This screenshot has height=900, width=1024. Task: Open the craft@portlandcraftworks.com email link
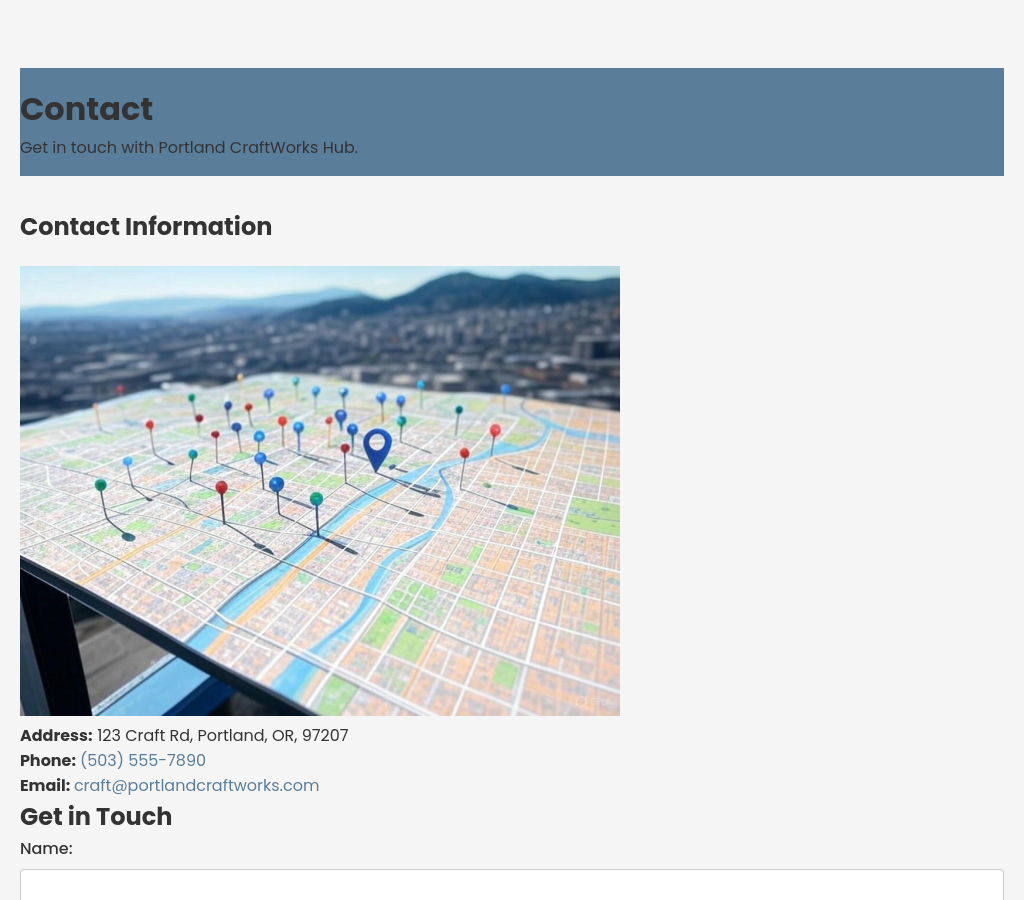click(x=196, y=785)
